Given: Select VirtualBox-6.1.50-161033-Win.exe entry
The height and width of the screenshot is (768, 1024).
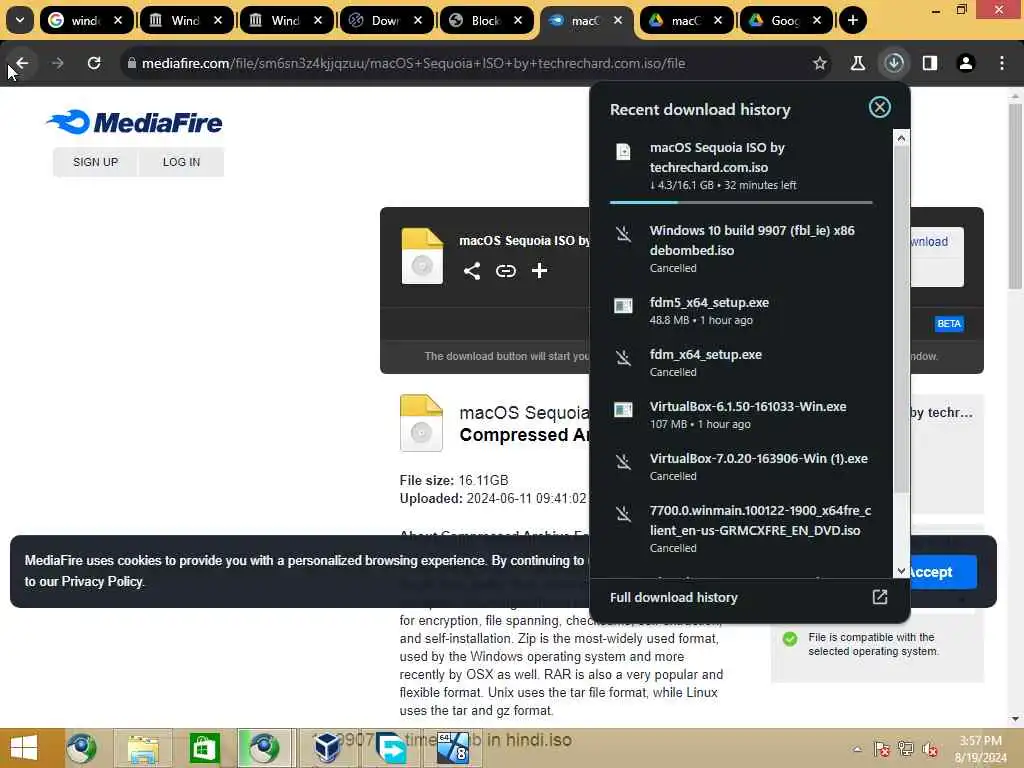Looking at the screenshot, I should pos(741,415).
